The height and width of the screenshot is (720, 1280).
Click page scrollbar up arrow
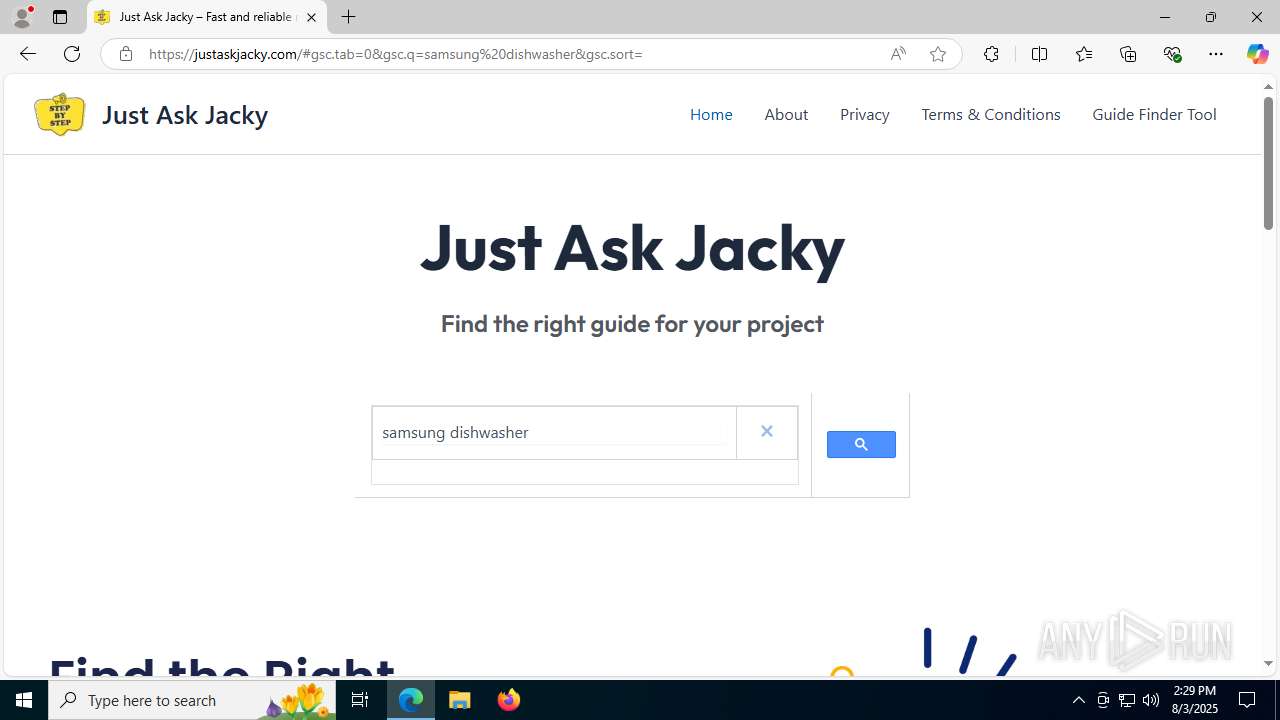[x=1268, y=86]
